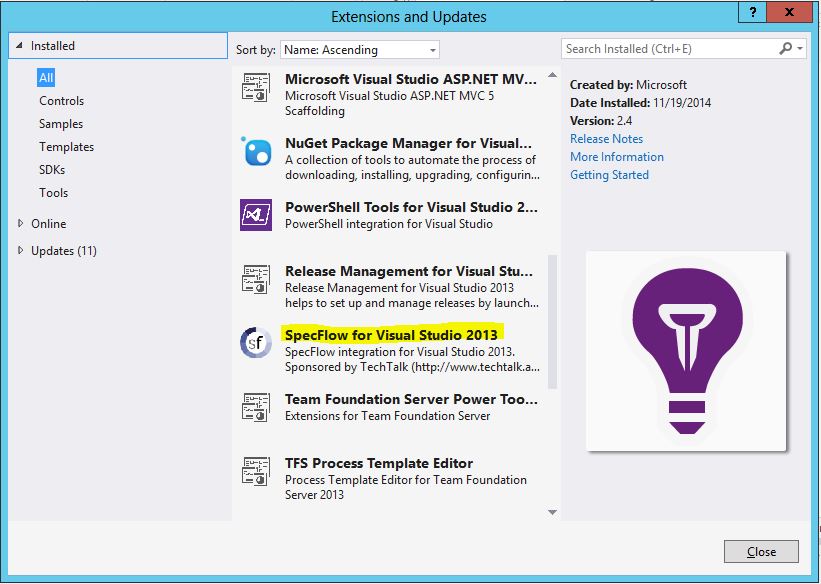
Task: Select the Samples category
Action: click(61, 124)
